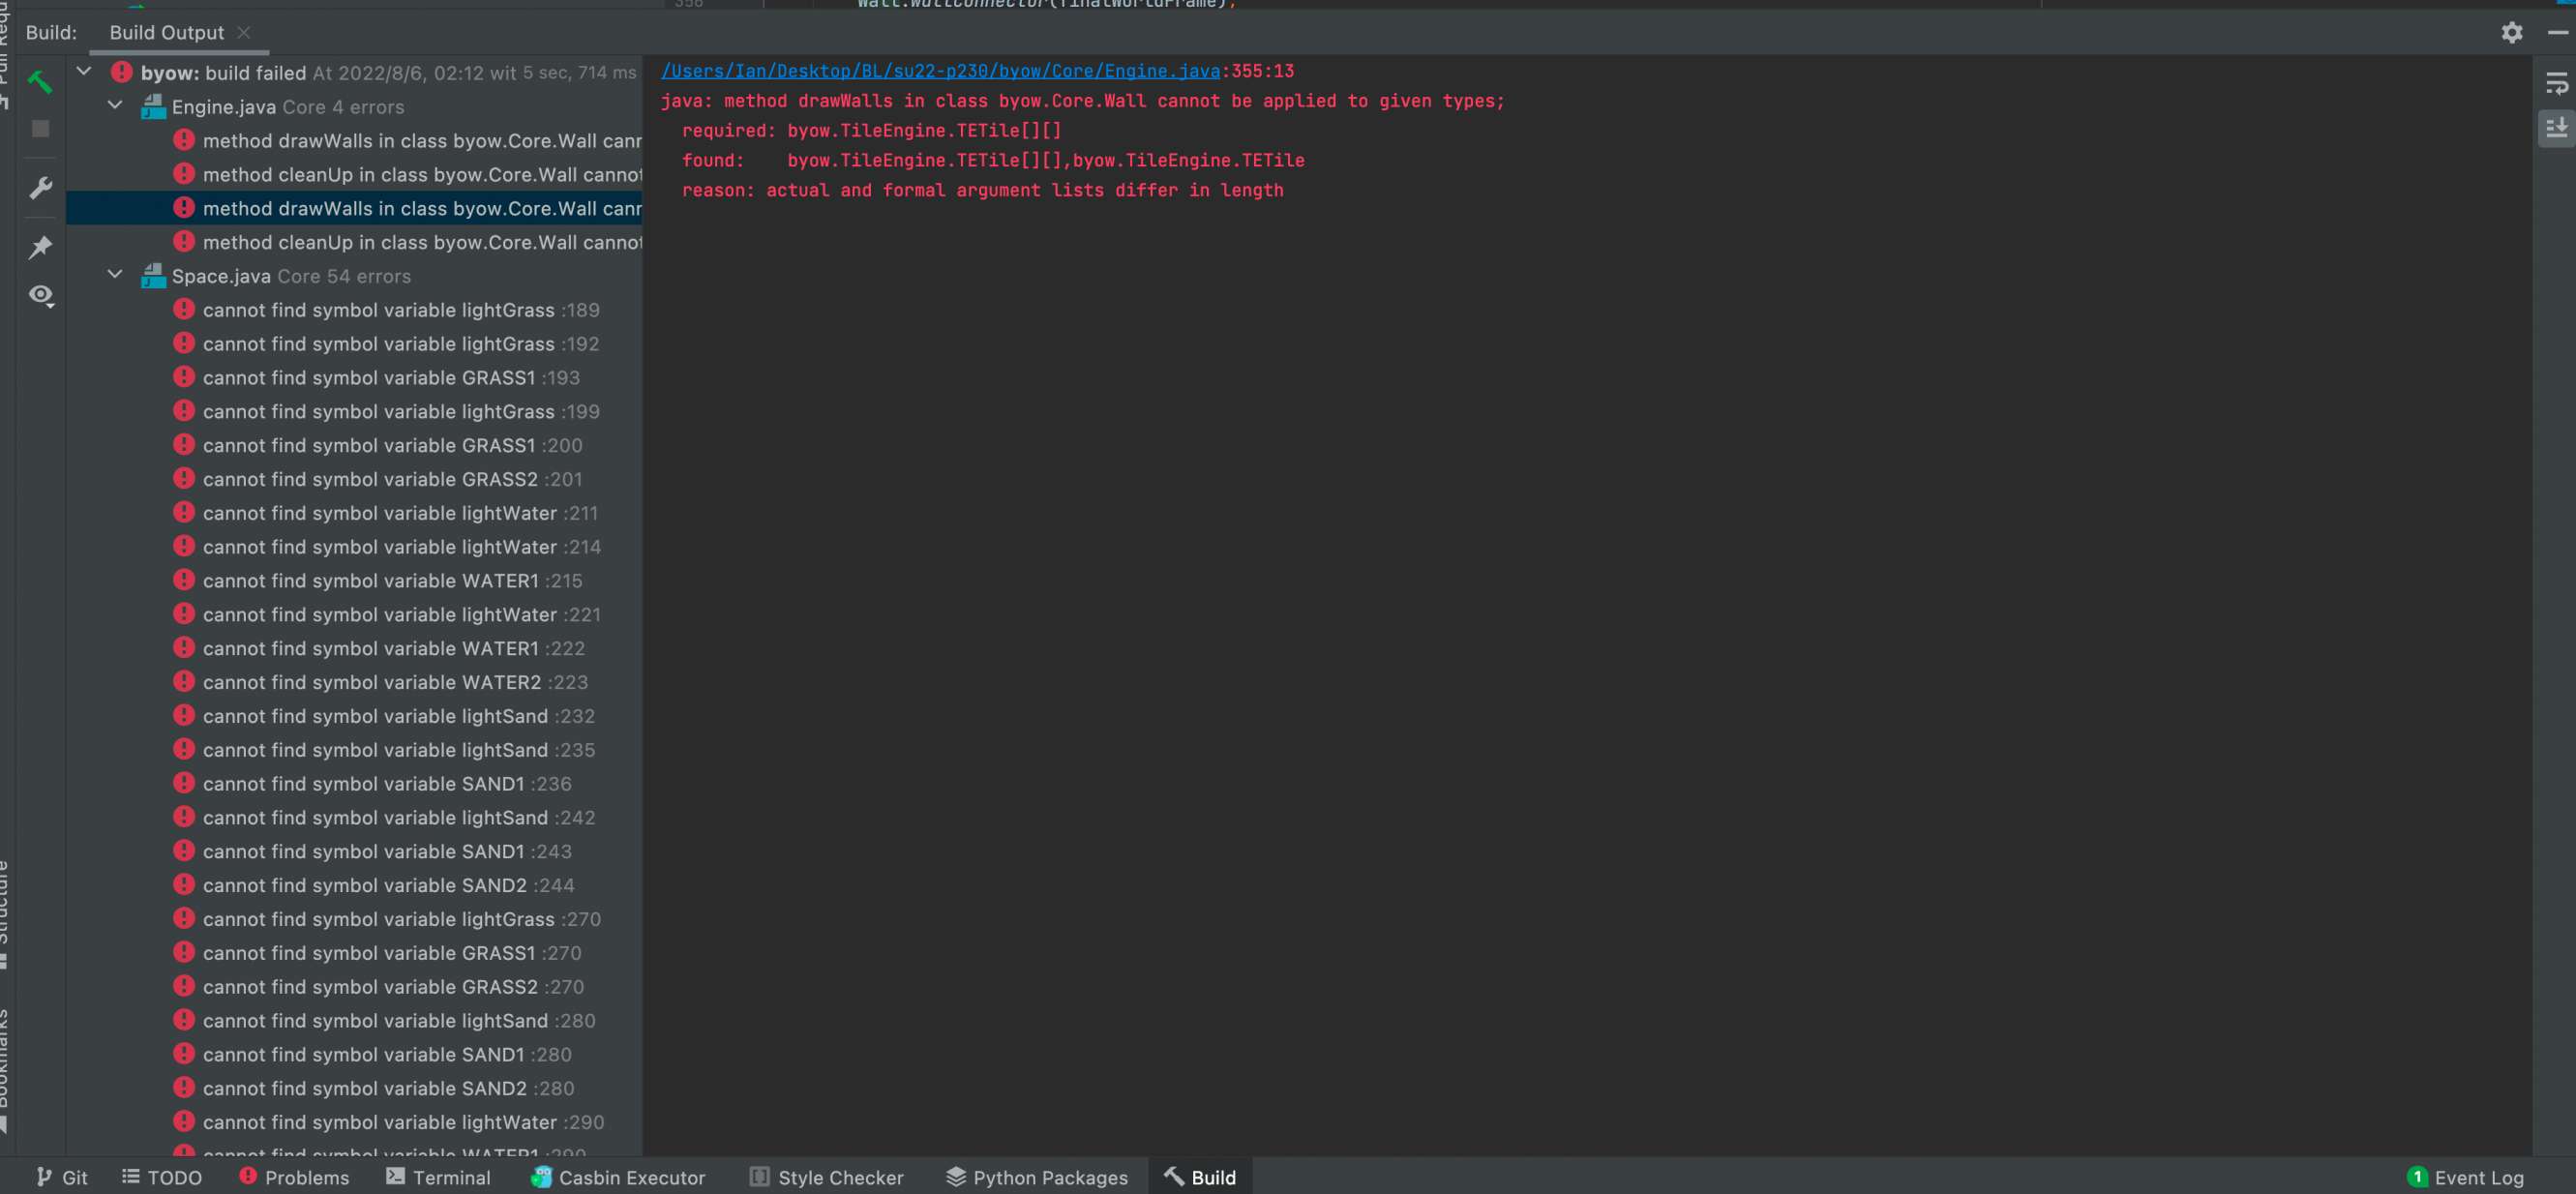Collapse the Space.java error group

[115, 275]
